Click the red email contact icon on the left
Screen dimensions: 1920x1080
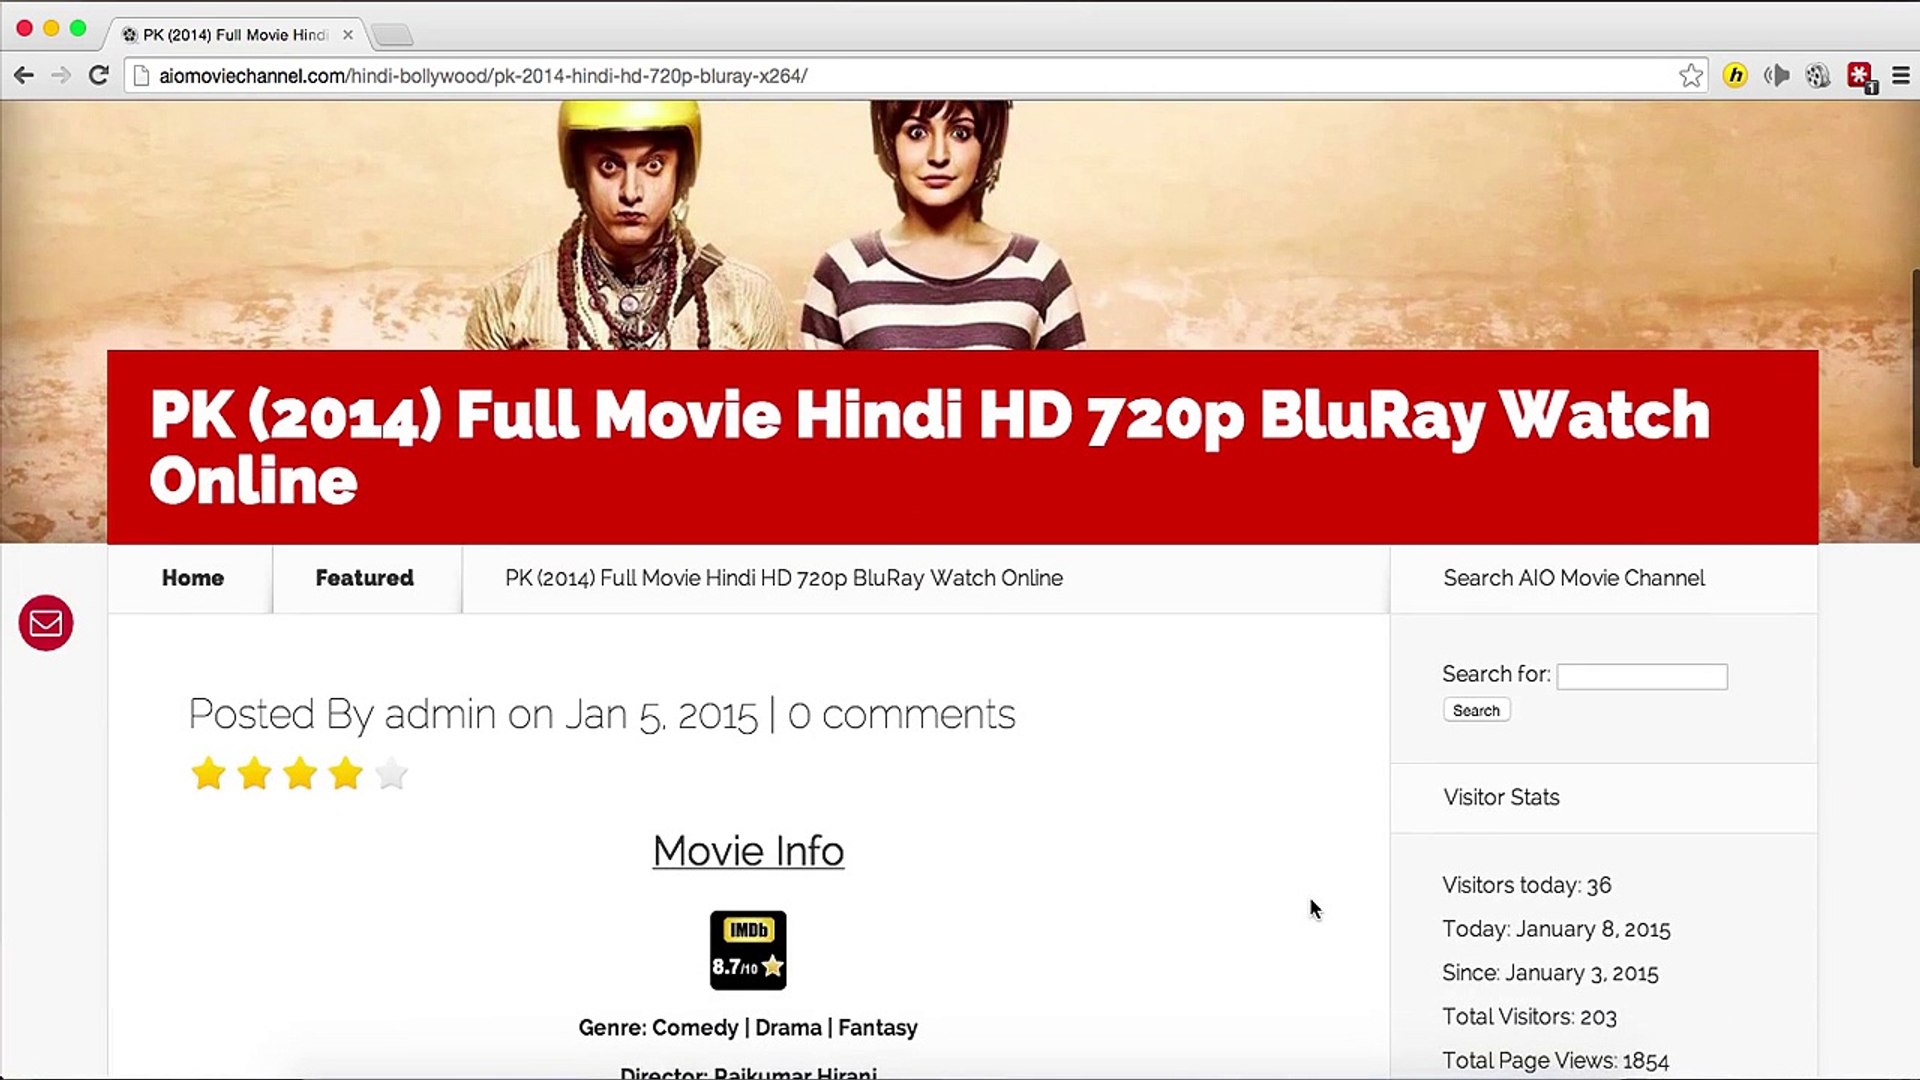tap(45, 623)
